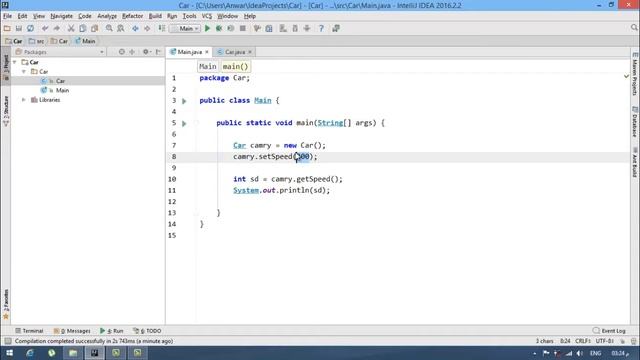Run Main with the green play button

pyautogui.click(x=207, y=28)
